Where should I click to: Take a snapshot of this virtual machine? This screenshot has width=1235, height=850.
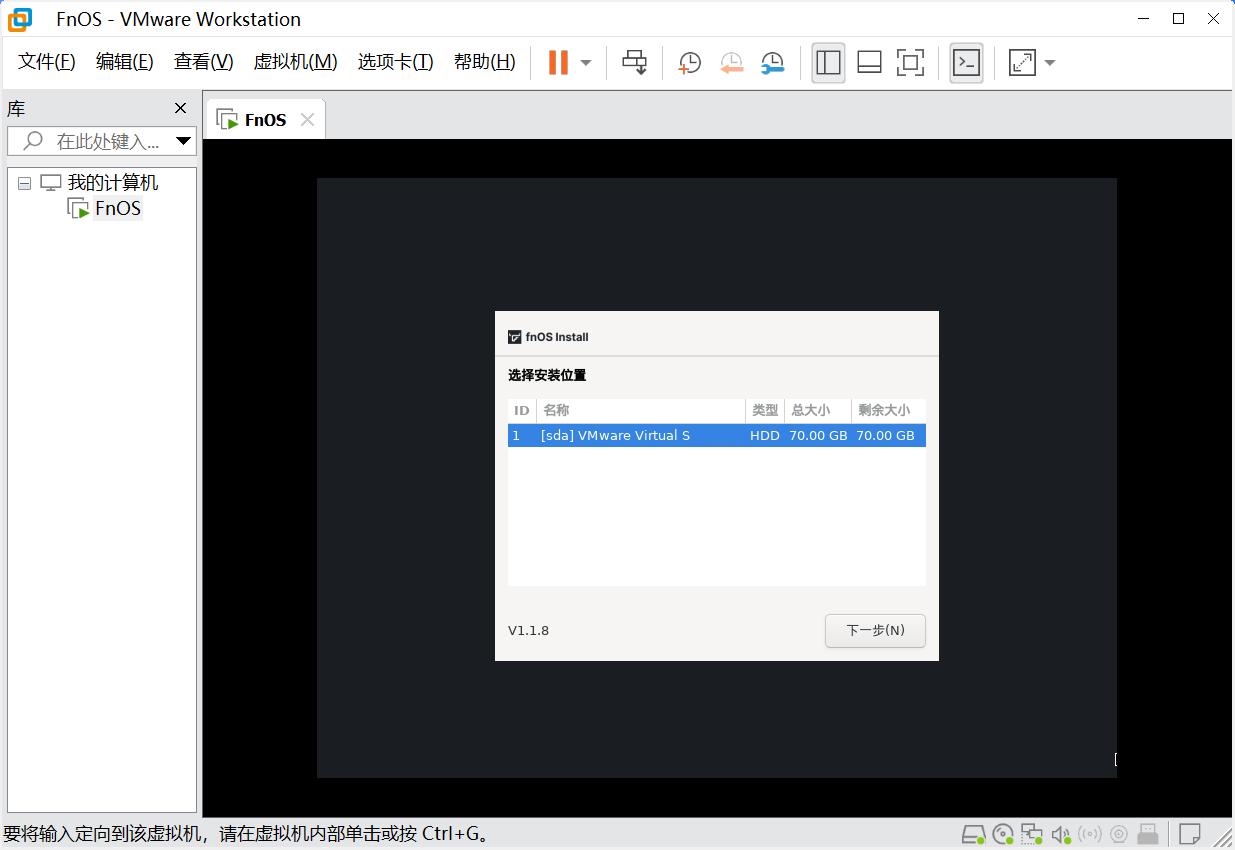689,63
